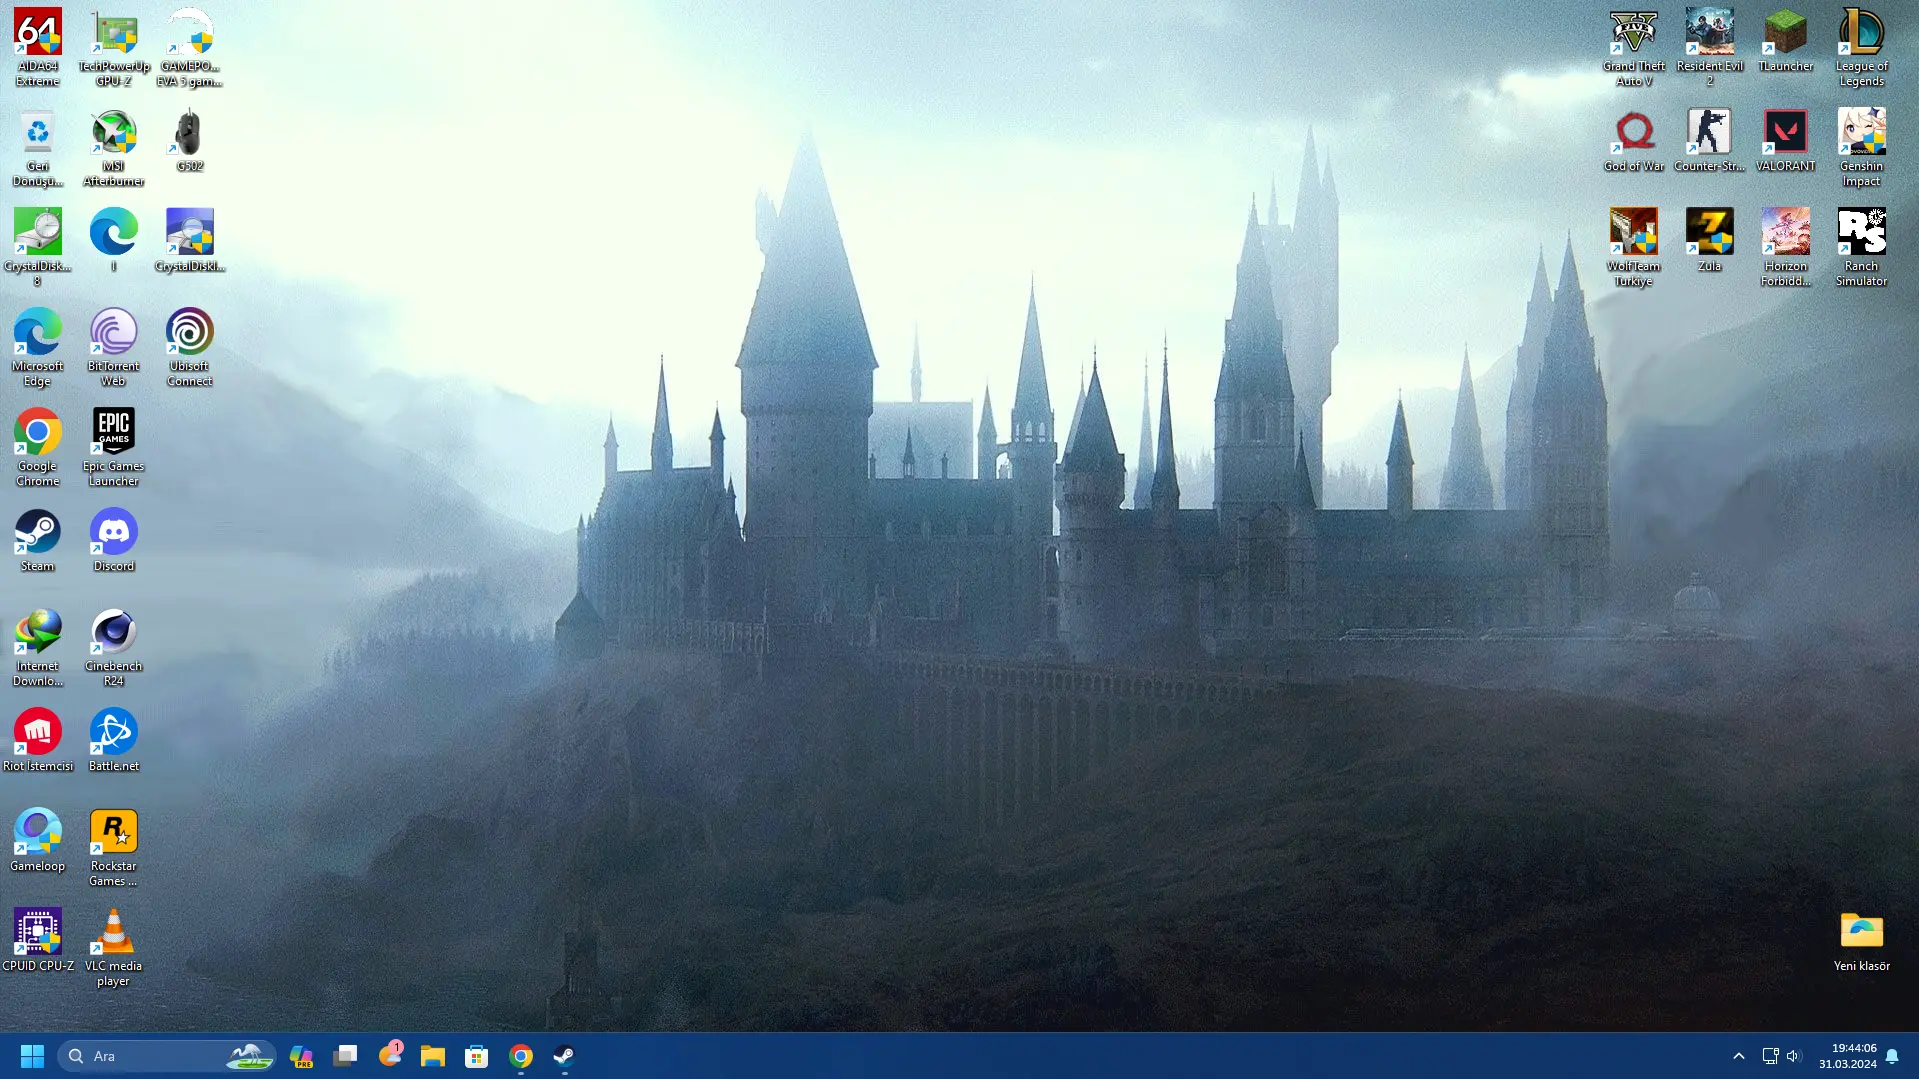
Task: Open VLC media player shortcut
Action: coord(114,948)
